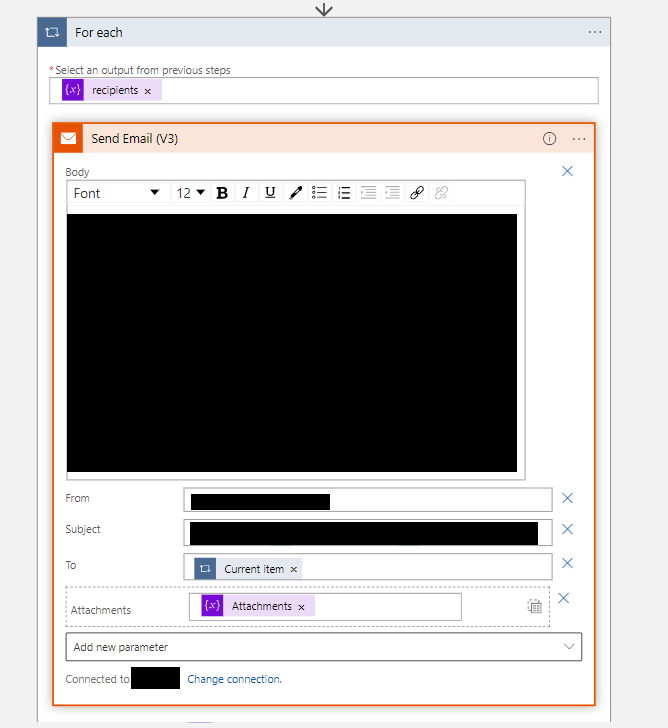This screenshot has width=668, height=728.
Task: Insert a numbered list
Action: (x=344, y=193)
